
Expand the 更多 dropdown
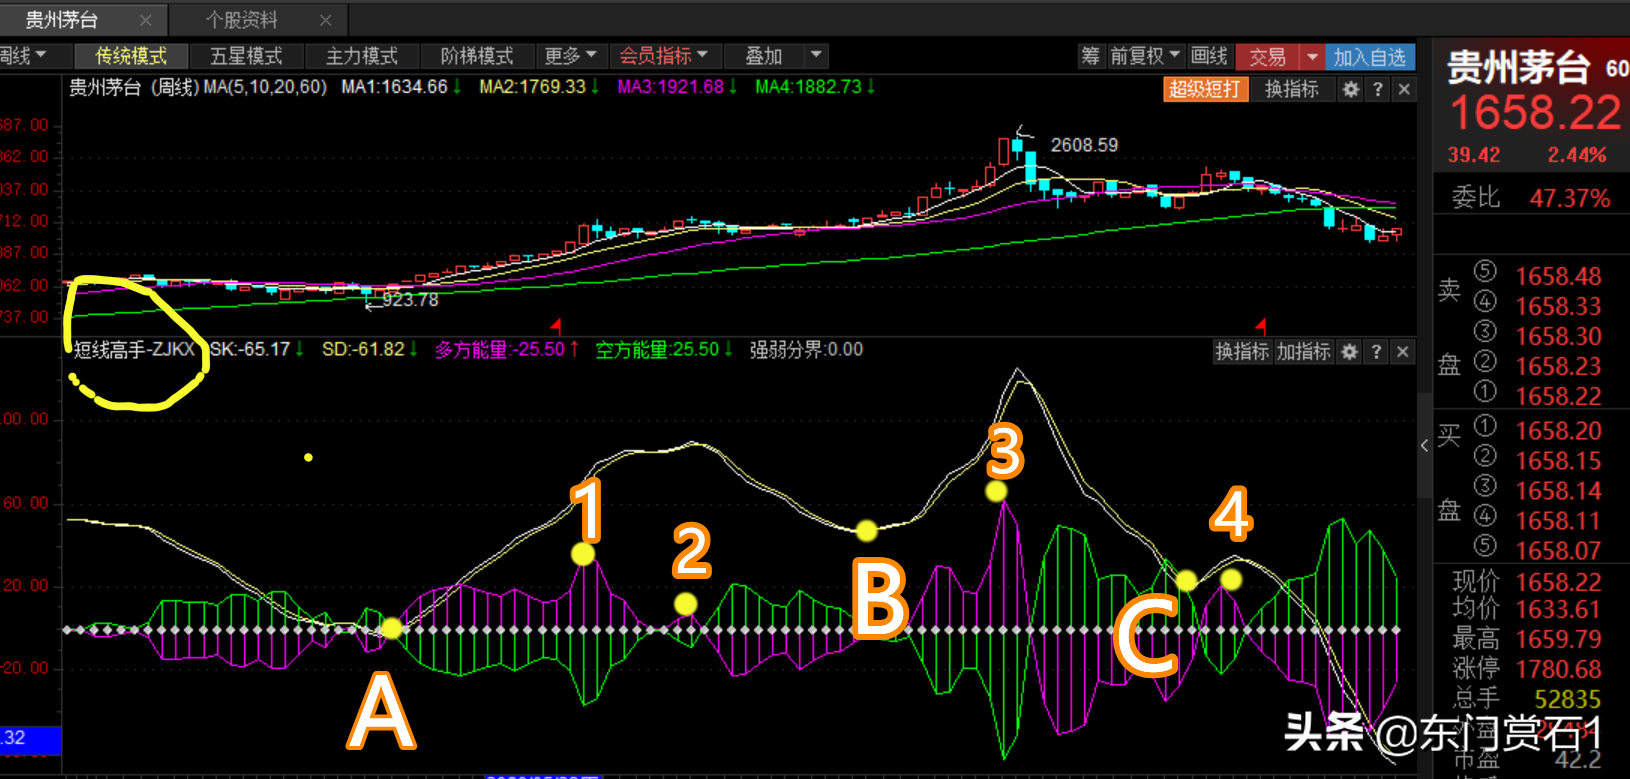570,56
